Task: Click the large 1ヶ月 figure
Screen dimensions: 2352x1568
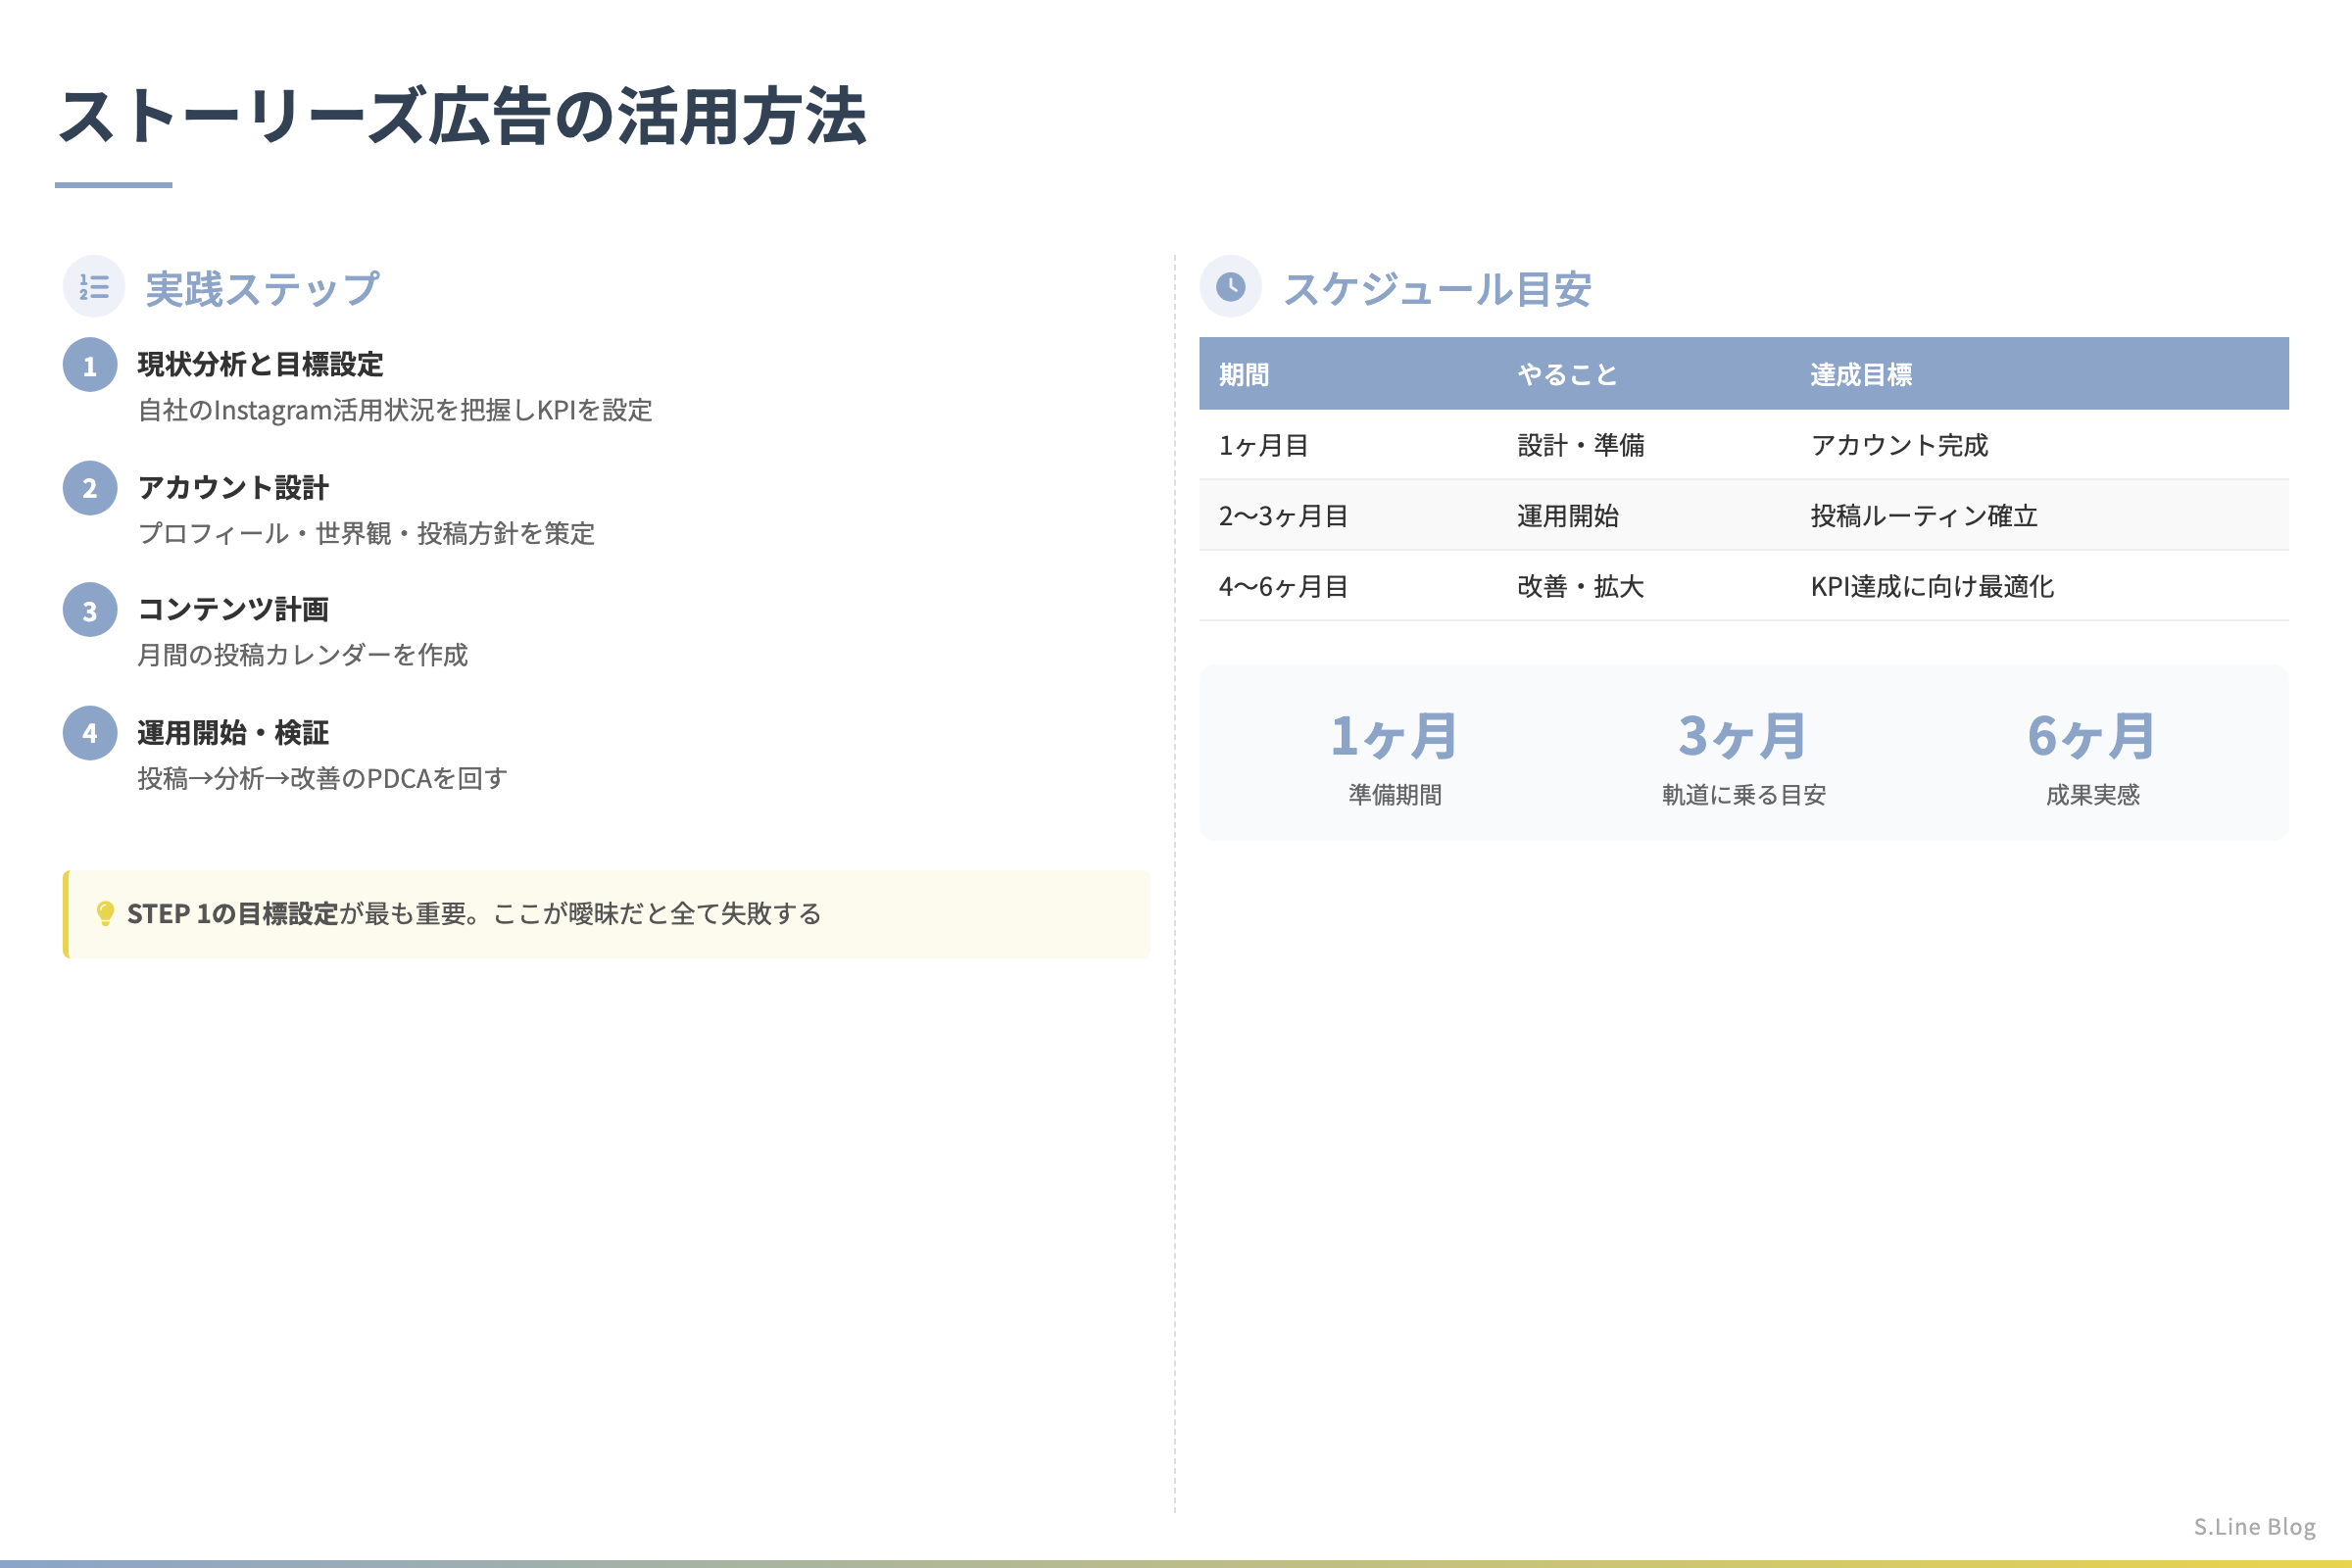Action: coord(1395,737)
